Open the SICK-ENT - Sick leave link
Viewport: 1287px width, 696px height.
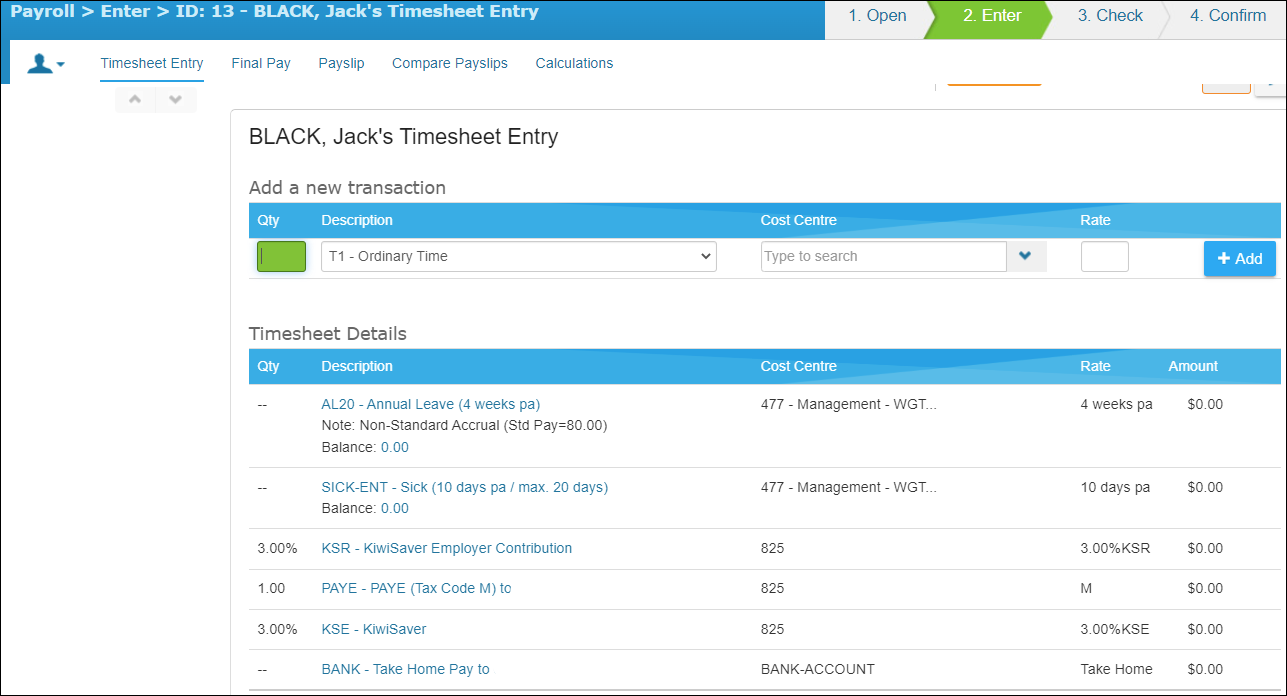click(x=464, y=488)
